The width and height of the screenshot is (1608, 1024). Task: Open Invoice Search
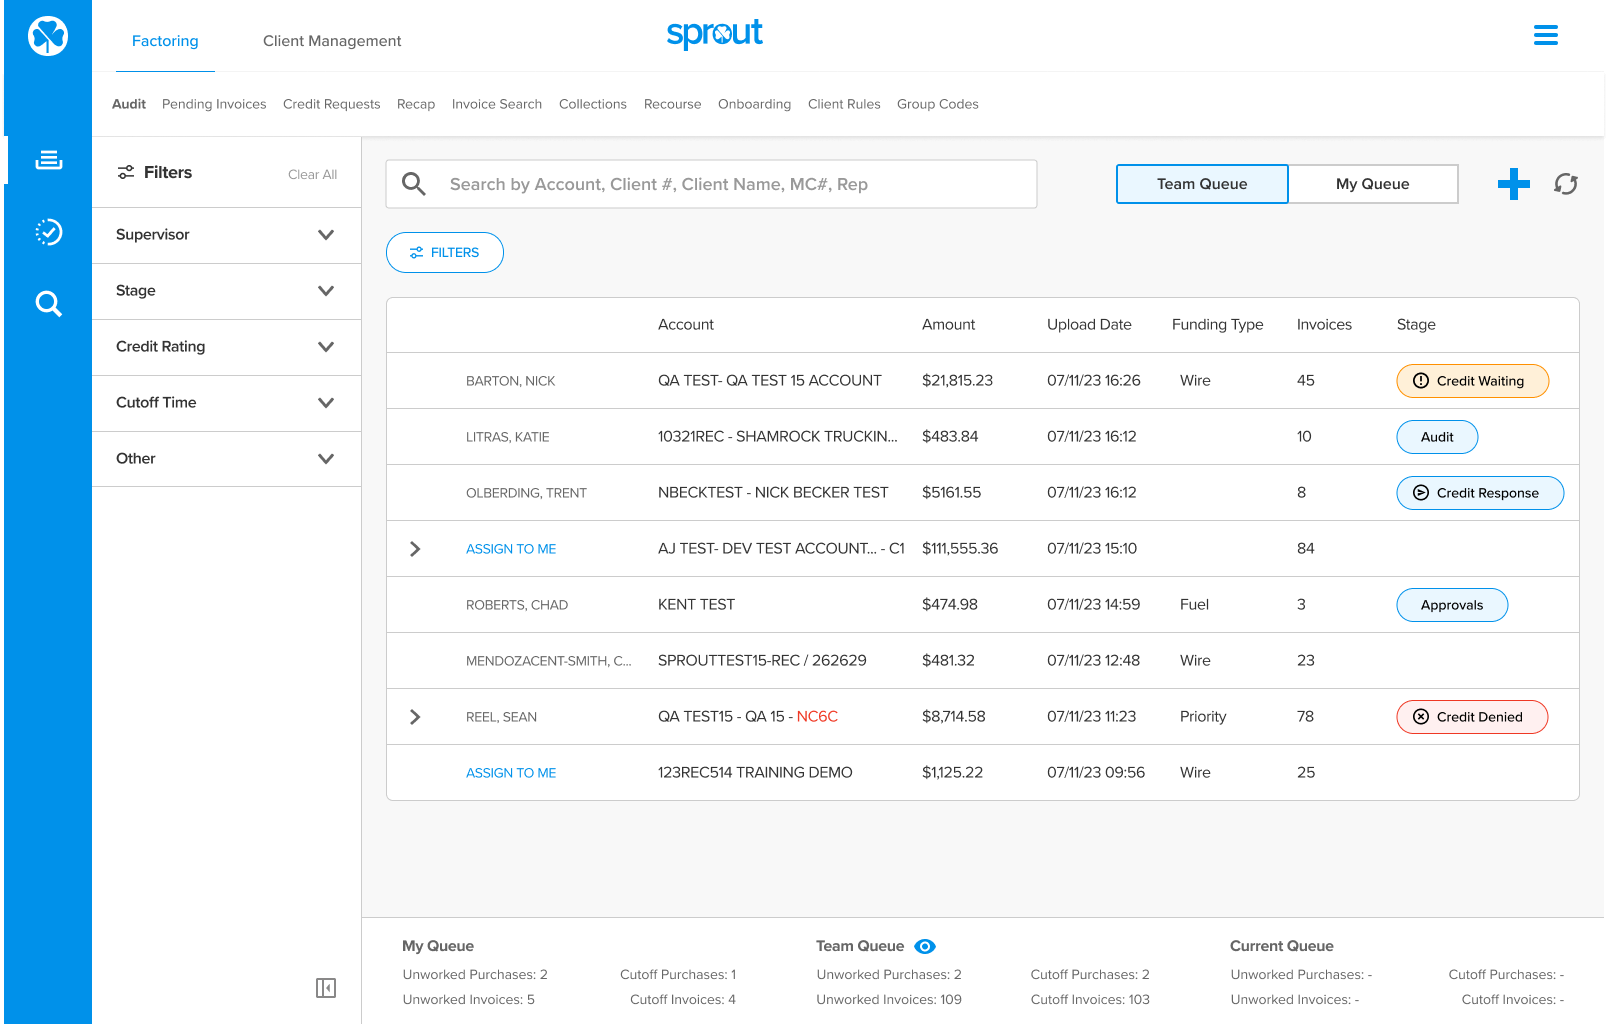pos(497,104)
